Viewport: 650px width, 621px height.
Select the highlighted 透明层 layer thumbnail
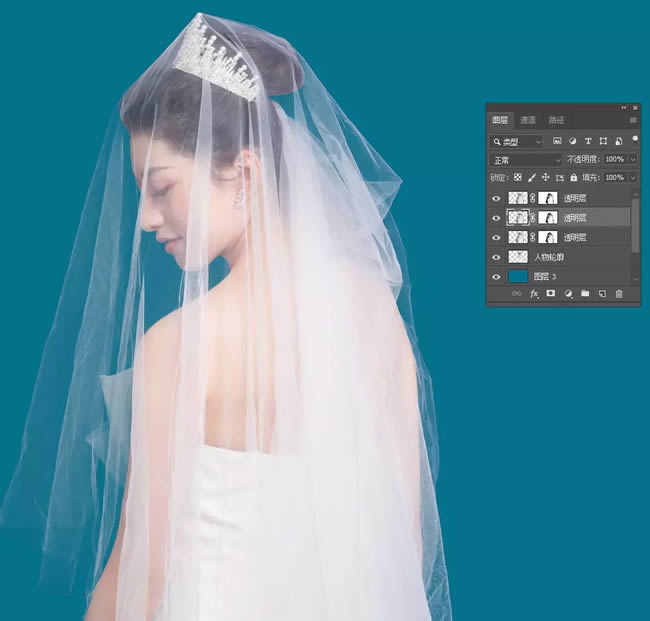click(518, 218)
